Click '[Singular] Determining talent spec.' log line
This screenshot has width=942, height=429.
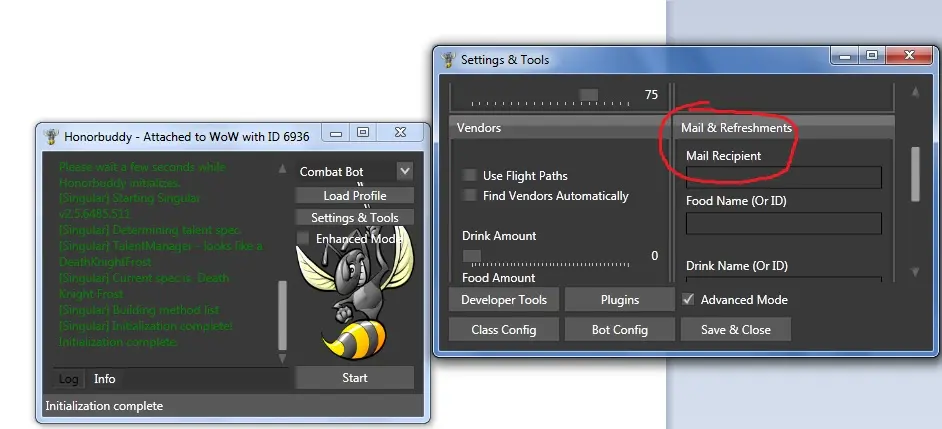[150, 230]
